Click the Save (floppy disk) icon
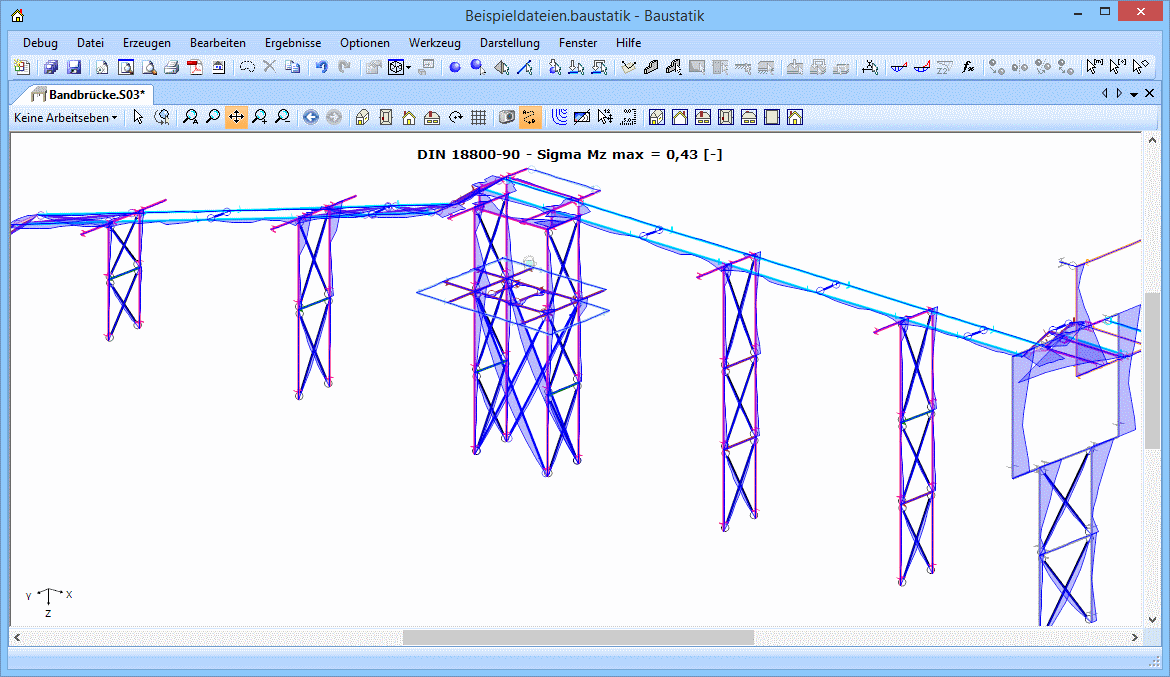 point(74,68)
